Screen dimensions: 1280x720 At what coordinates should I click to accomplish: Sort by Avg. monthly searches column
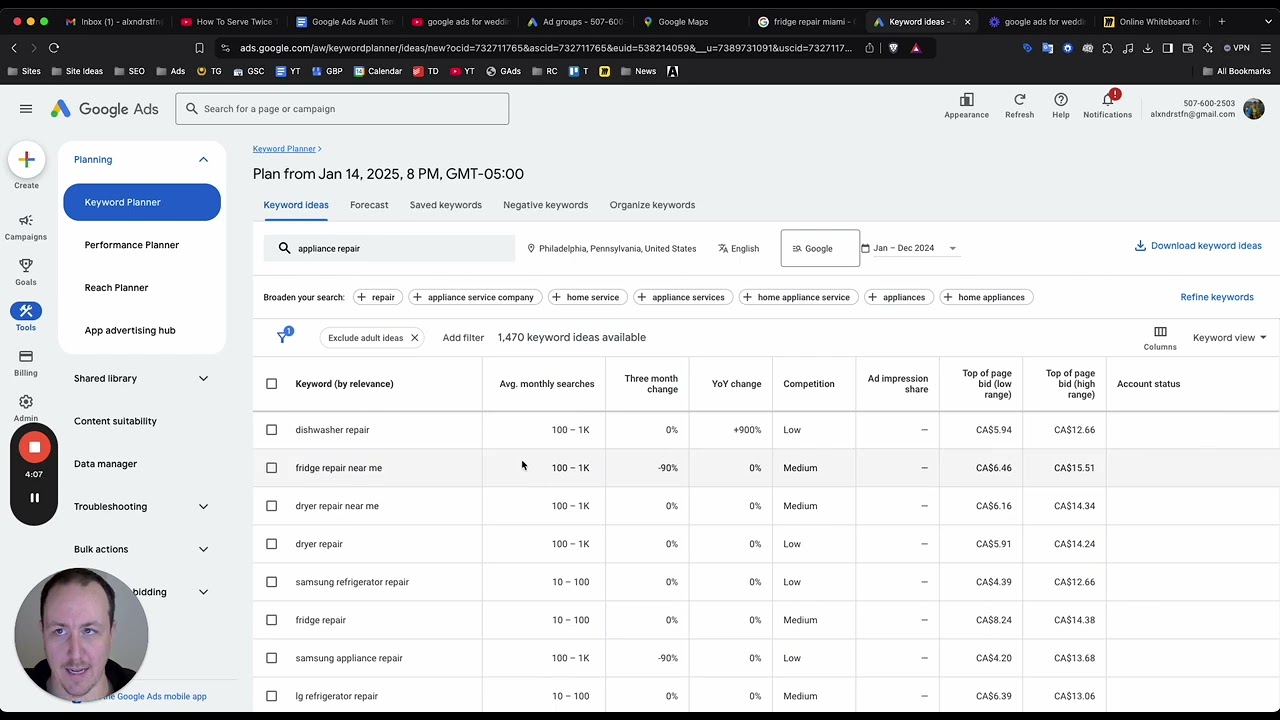tap(547, 384)
